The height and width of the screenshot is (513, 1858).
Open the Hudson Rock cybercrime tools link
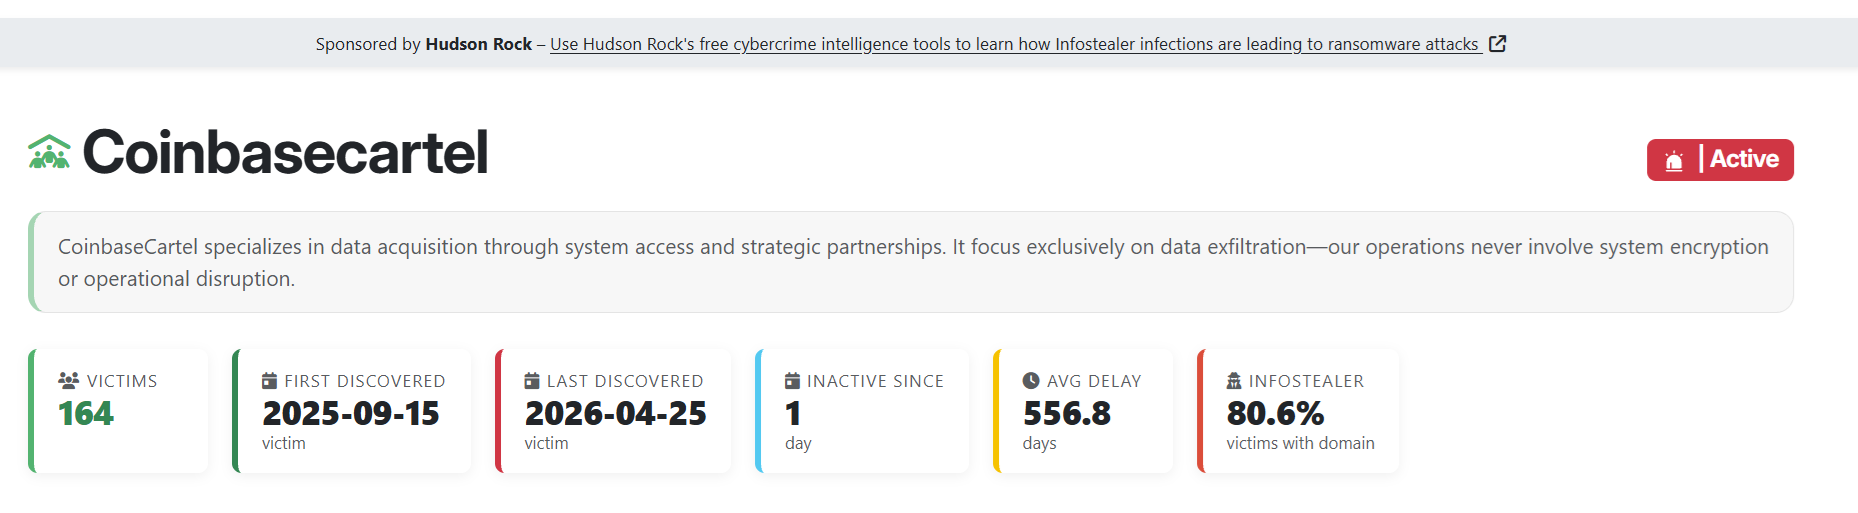(x=1014, y=44)
